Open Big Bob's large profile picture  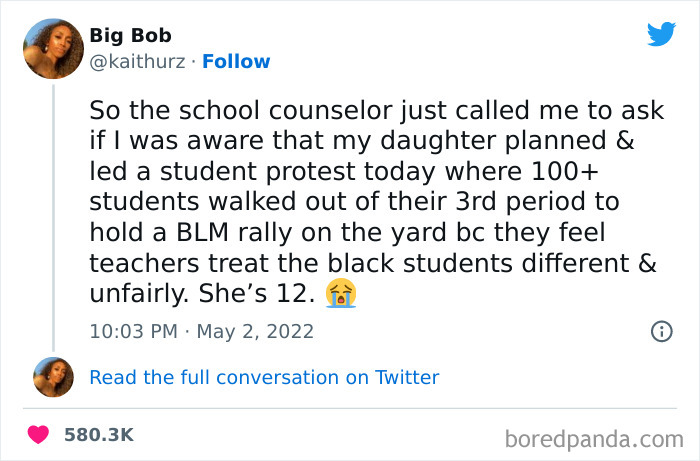point(52,47)
